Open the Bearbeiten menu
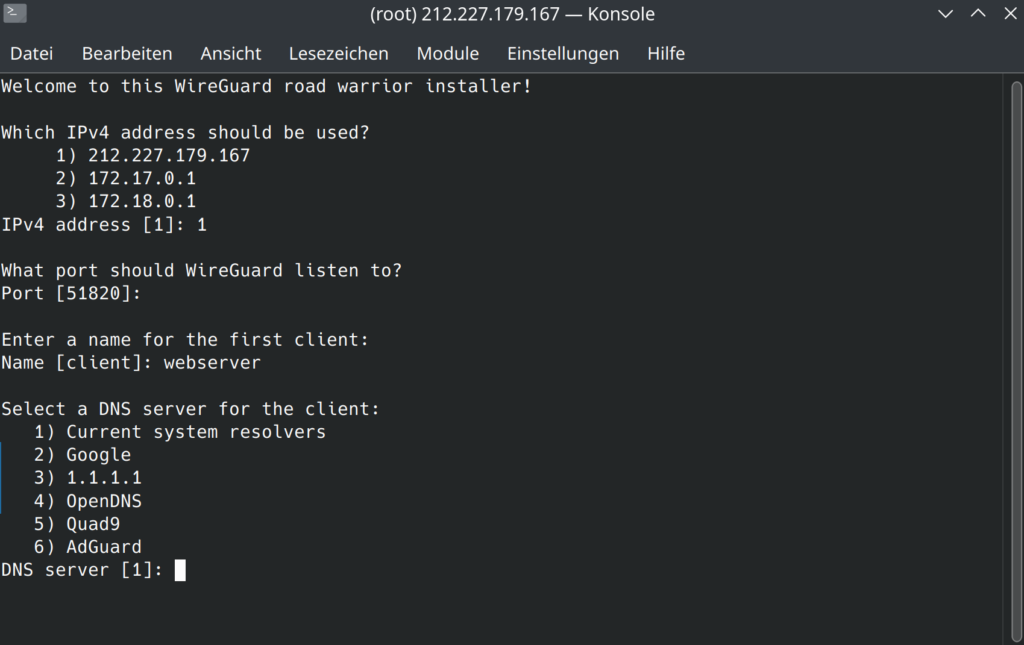The image size is (1024, 645). (127, 54)
